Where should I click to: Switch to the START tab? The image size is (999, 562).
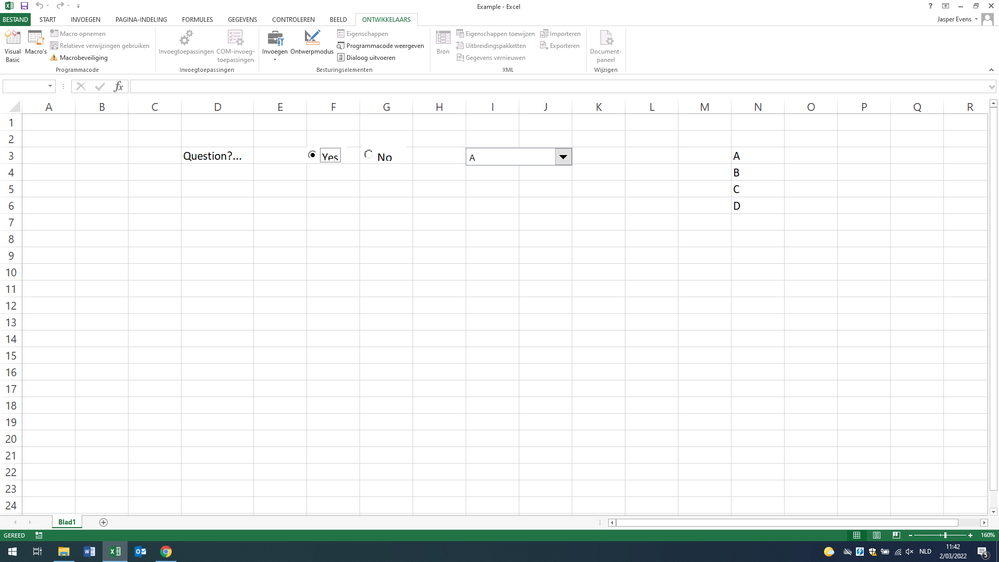click(x=48, y=20)
